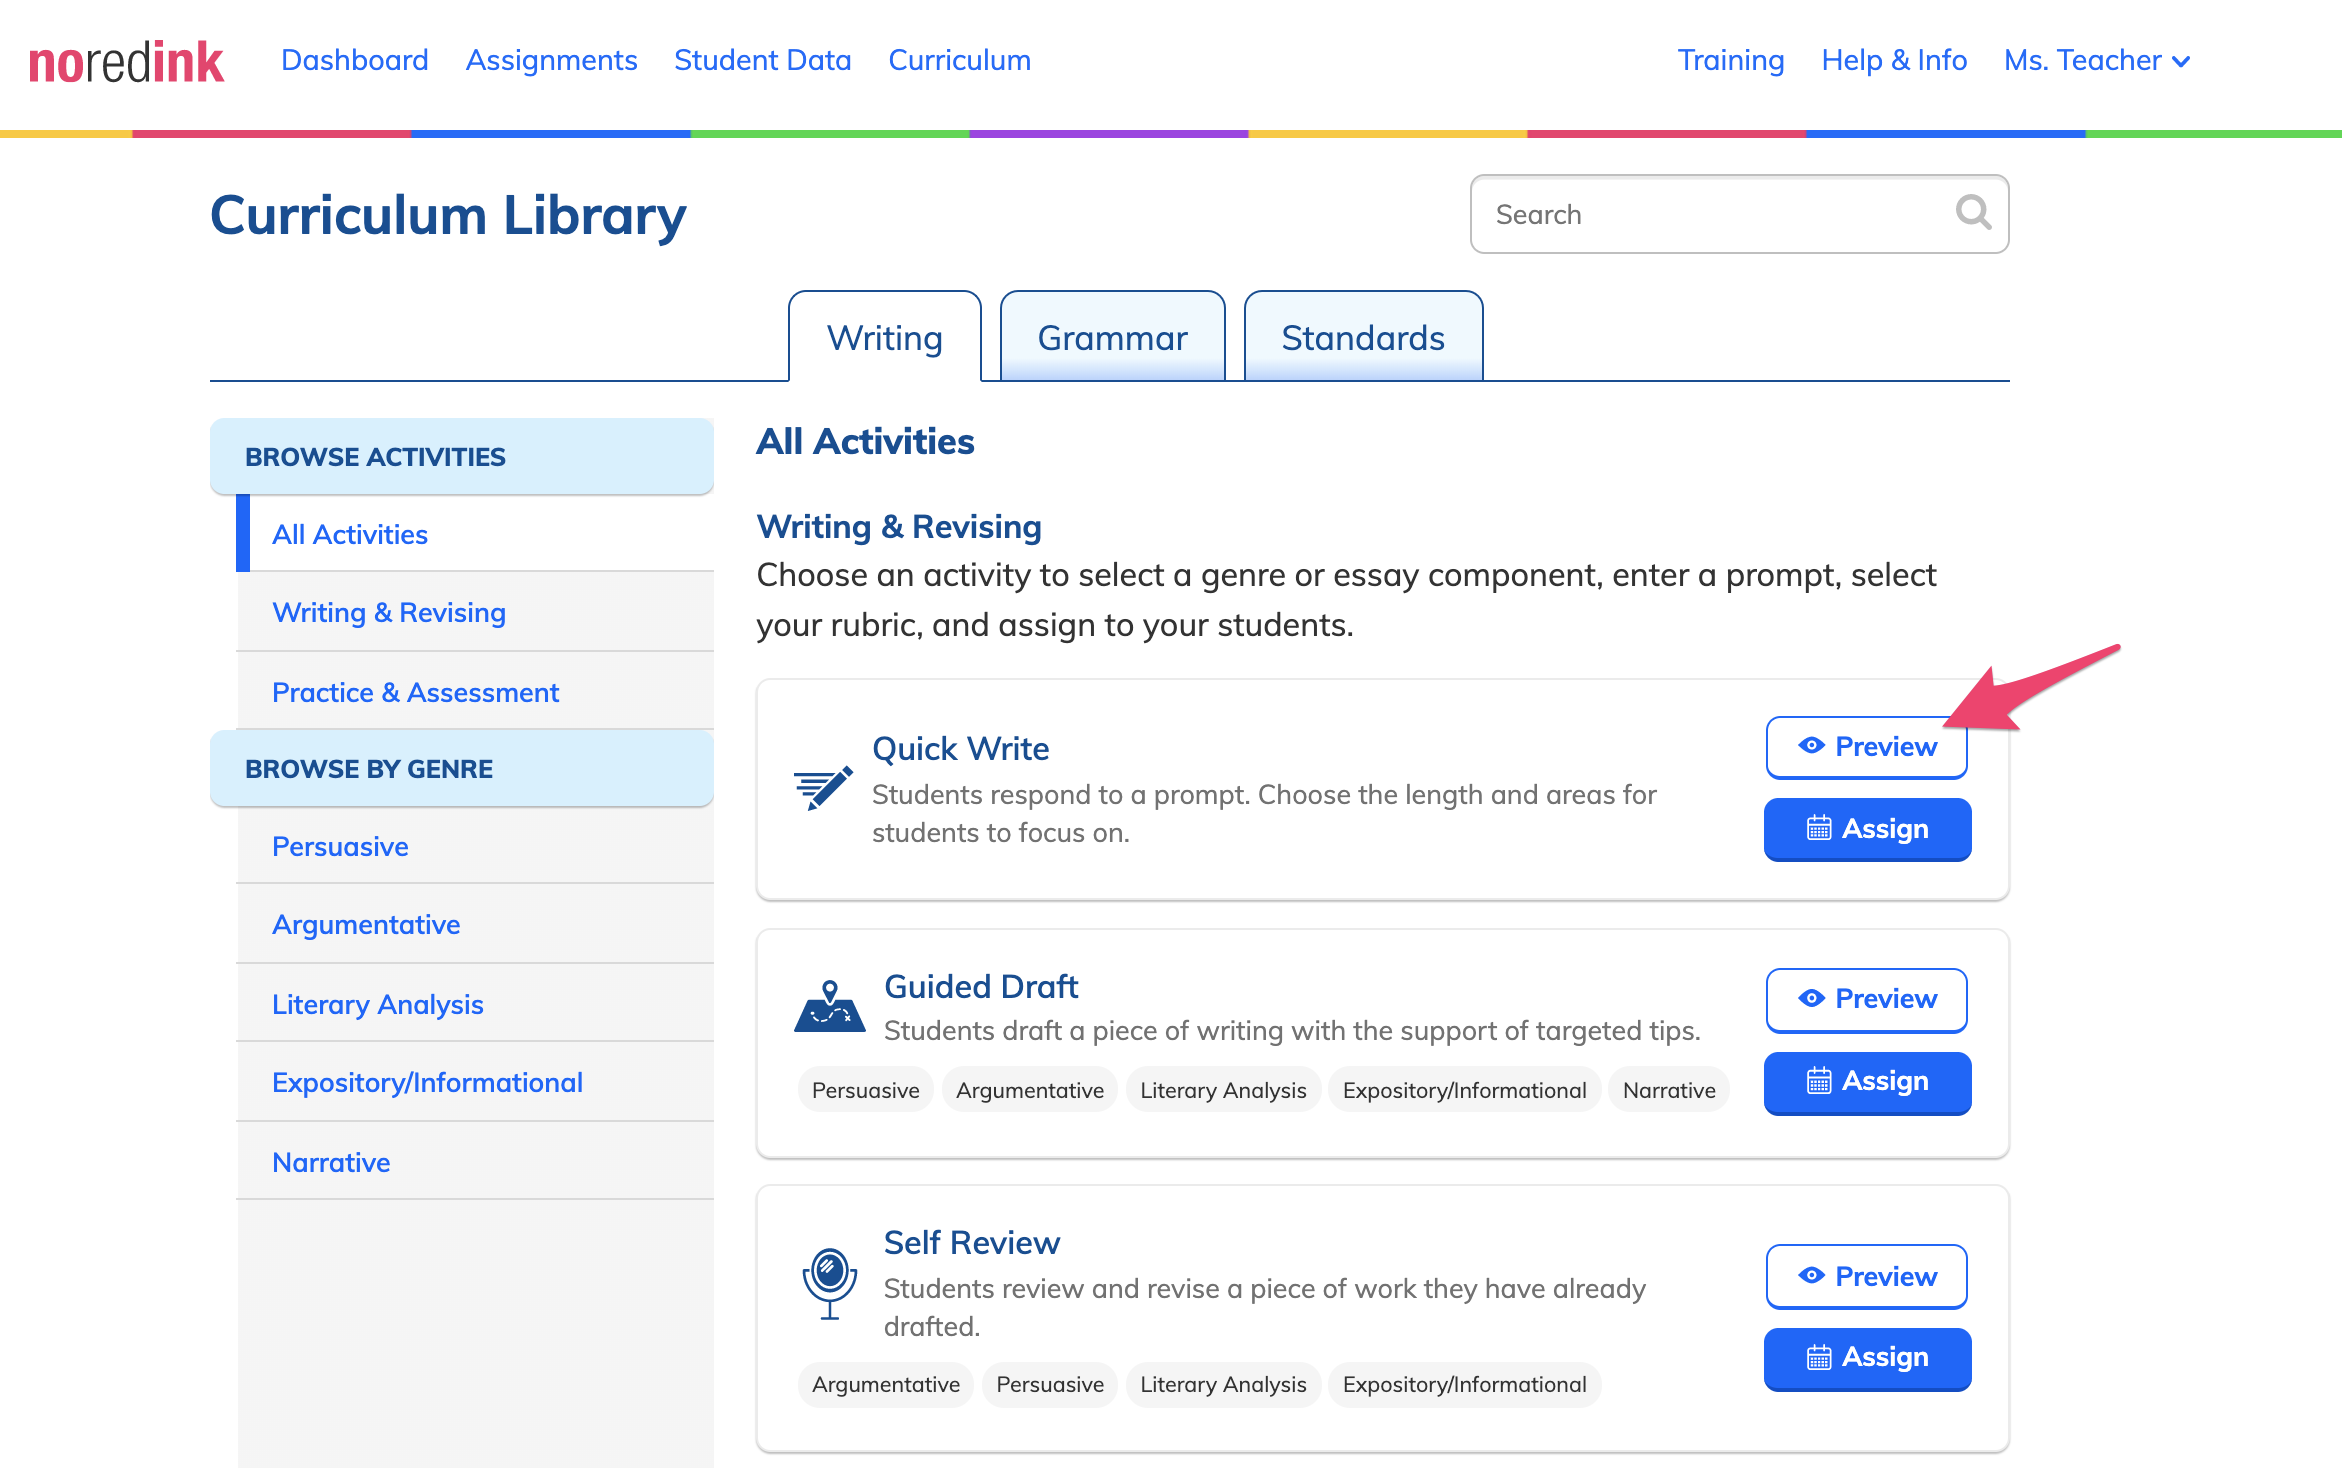This screenshot has height=1468, width=2342.
Task: Click the All Activities content heading
Action: pos(865,441)
